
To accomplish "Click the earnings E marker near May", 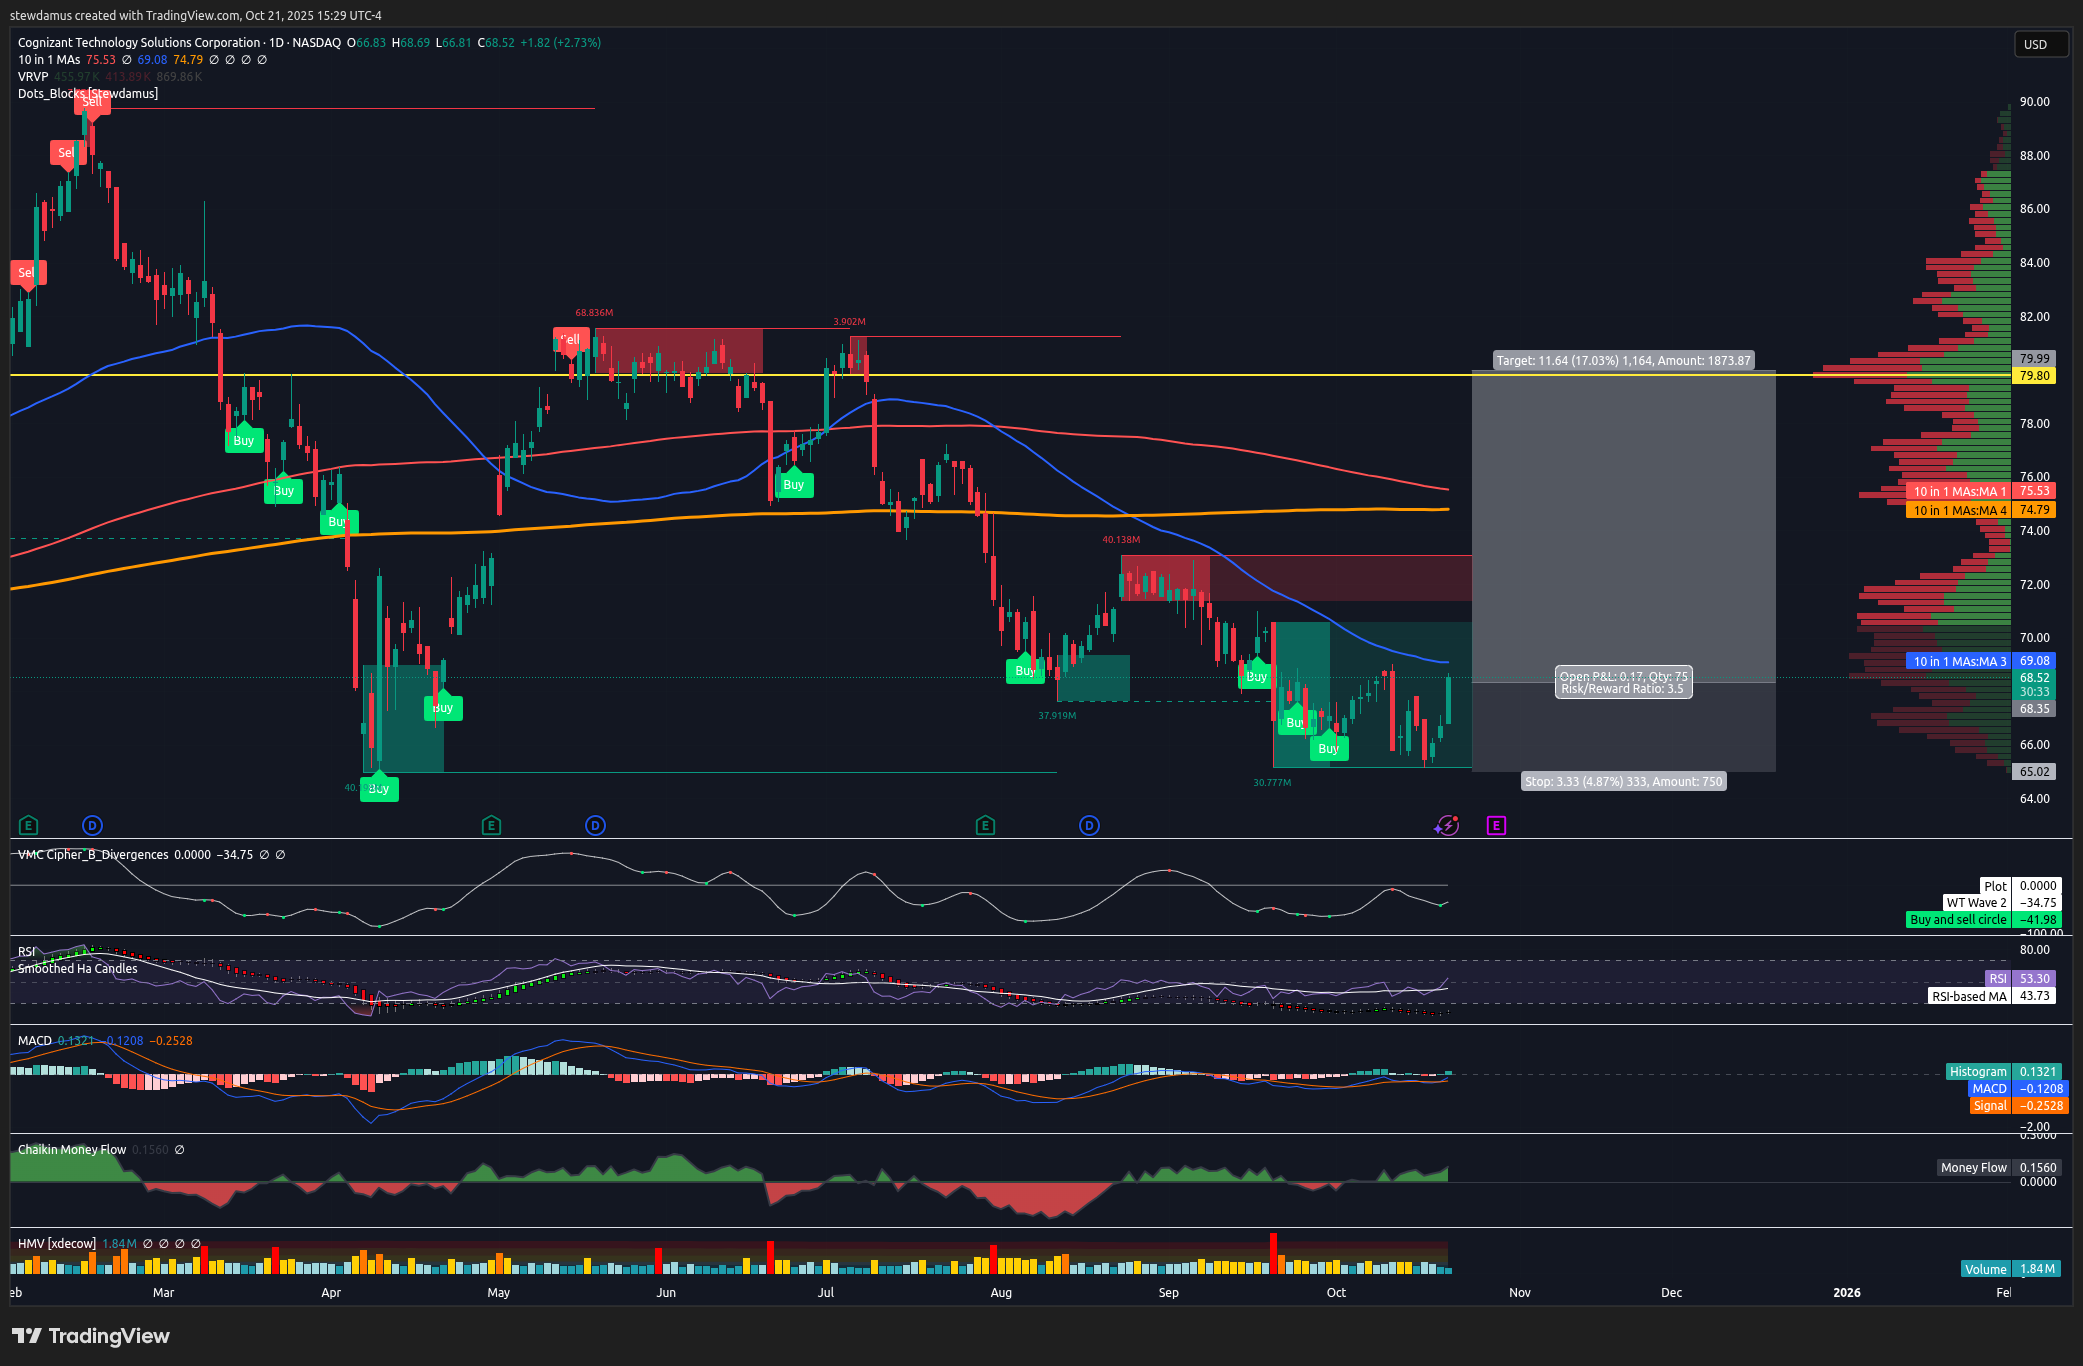I will tap(490, 826).
